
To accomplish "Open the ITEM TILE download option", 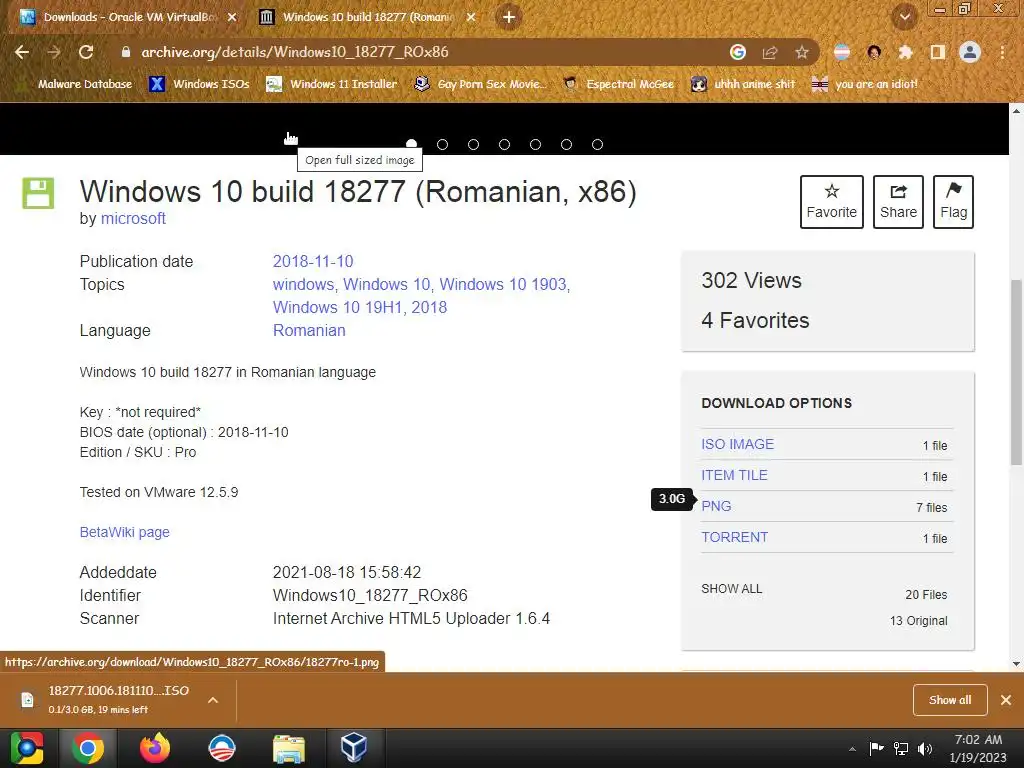I will click(x=734, y=475).
